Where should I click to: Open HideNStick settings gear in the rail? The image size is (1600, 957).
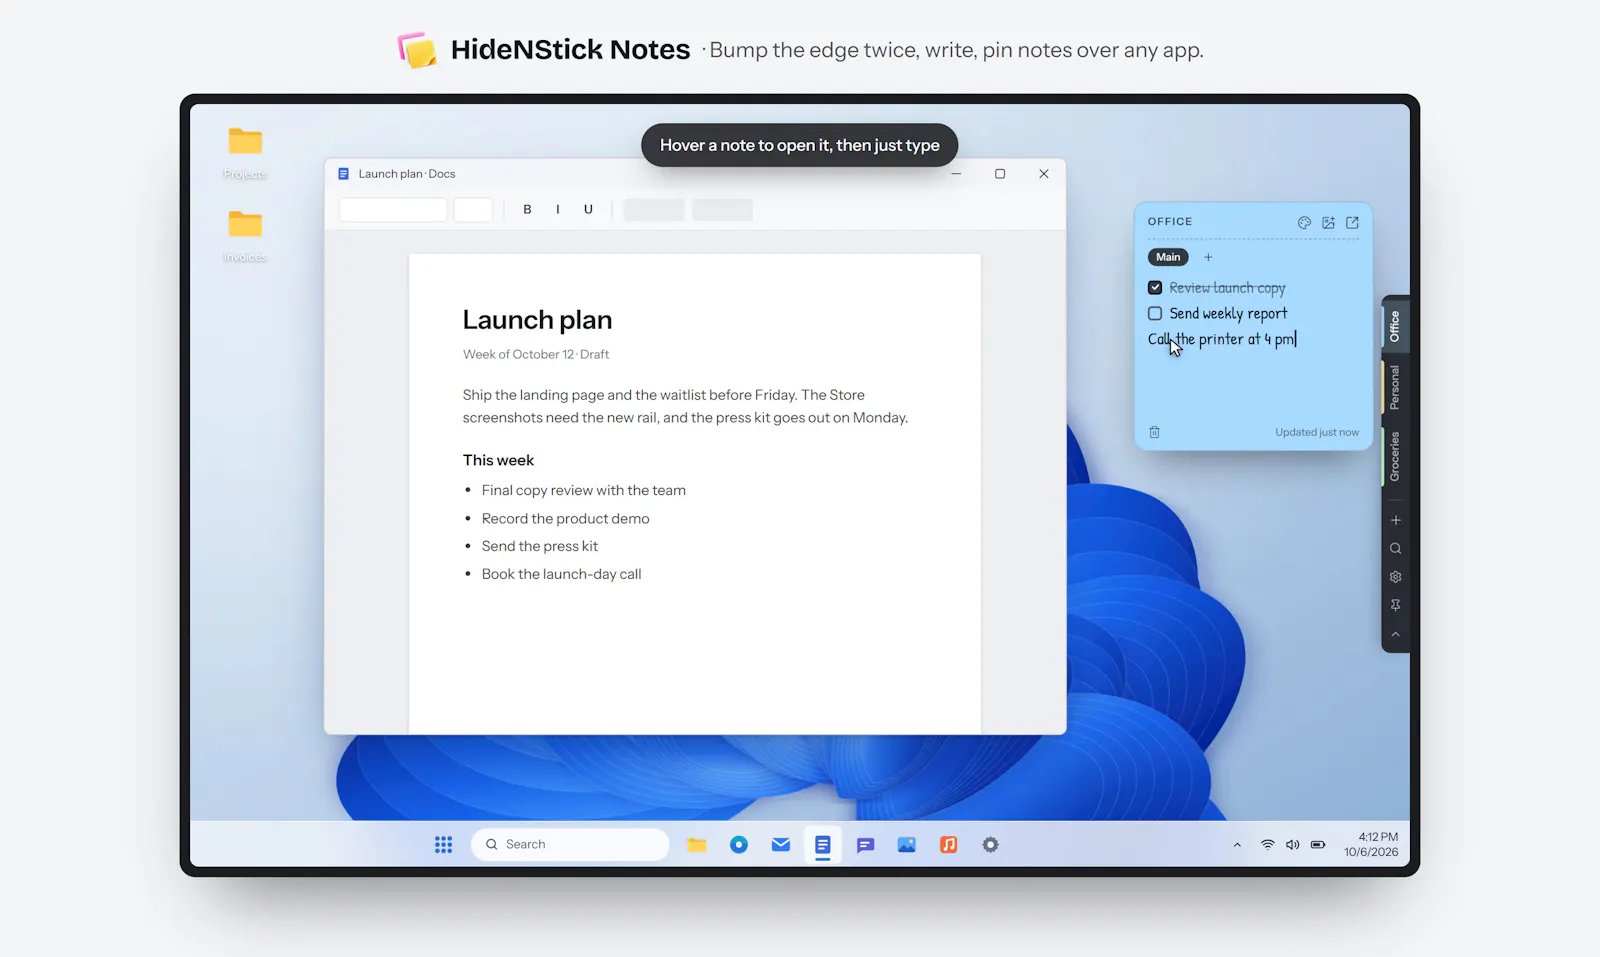1395,577
